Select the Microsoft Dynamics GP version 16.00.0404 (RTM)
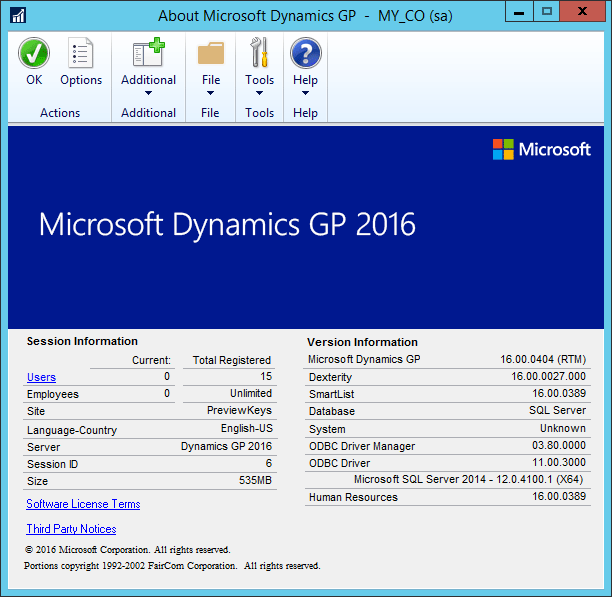This screenshot has width=612, height=597. tap(543, 359)
